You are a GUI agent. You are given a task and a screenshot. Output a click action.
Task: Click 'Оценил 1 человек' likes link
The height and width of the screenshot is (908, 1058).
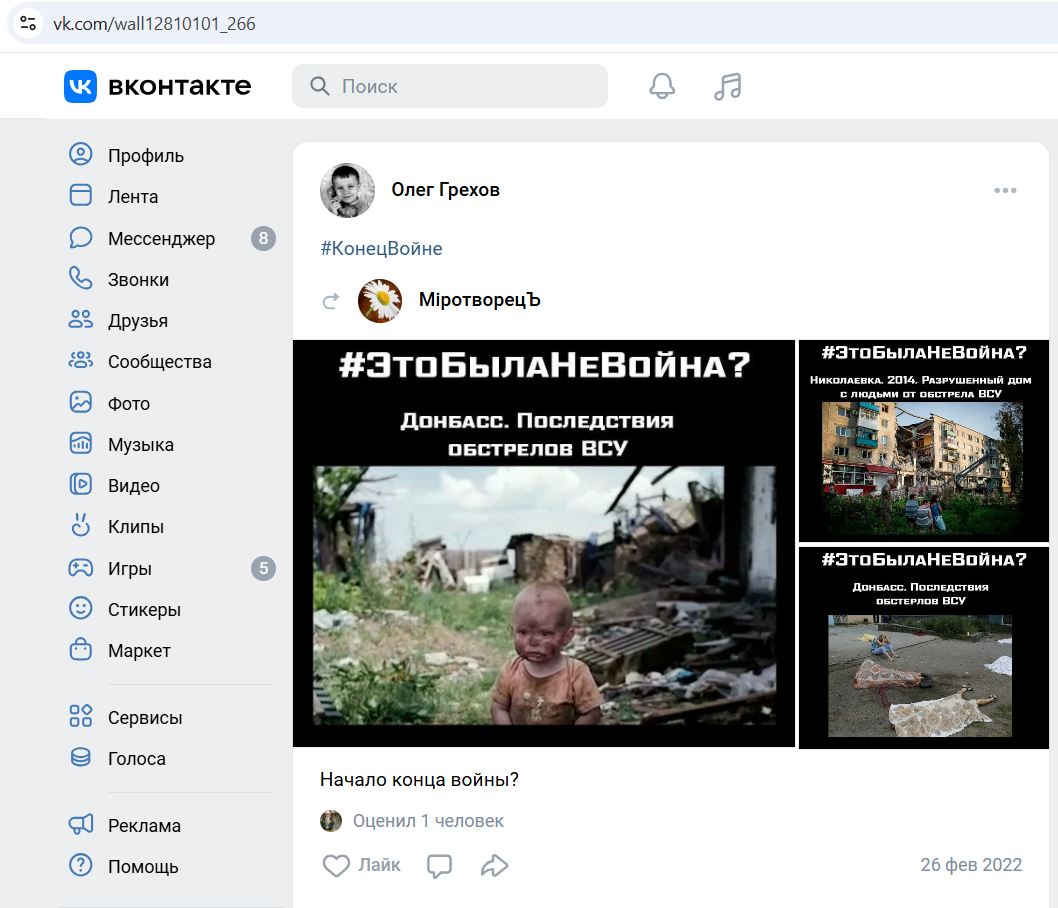click(x=427, y=821)
